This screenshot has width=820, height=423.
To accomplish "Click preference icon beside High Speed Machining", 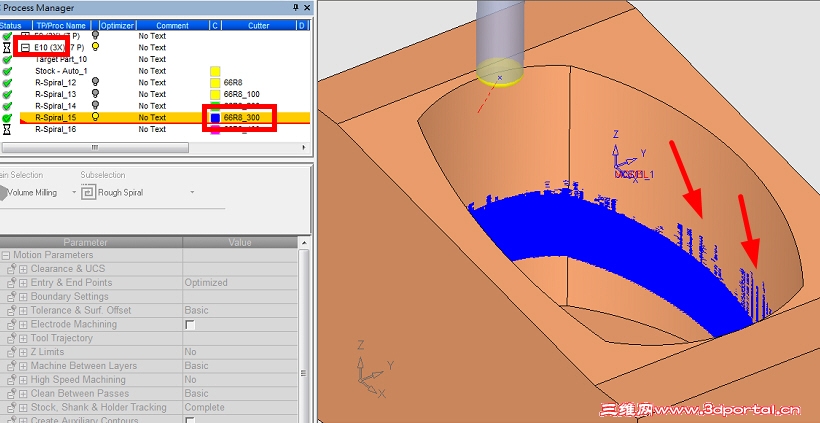I will pos(12,380).
